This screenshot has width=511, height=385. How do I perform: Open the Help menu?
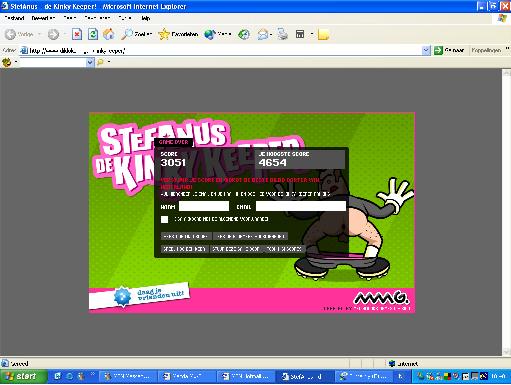pos(146,18)
